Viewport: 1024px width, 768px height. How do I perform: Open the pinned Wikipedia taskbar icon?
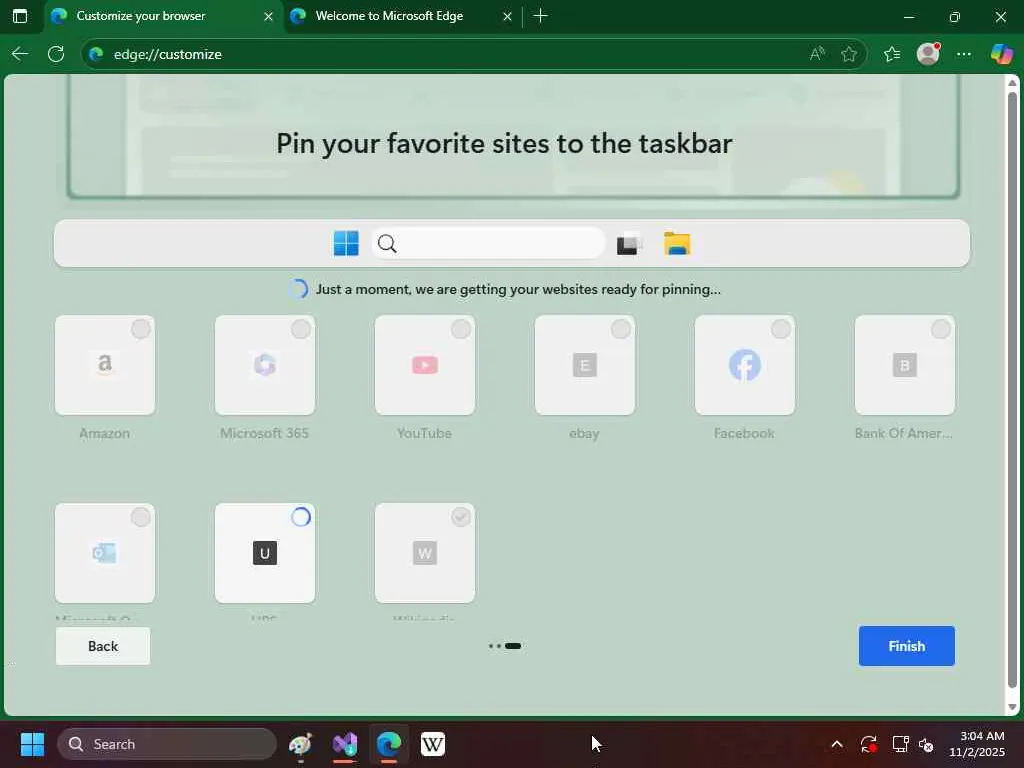pos(432,744)
